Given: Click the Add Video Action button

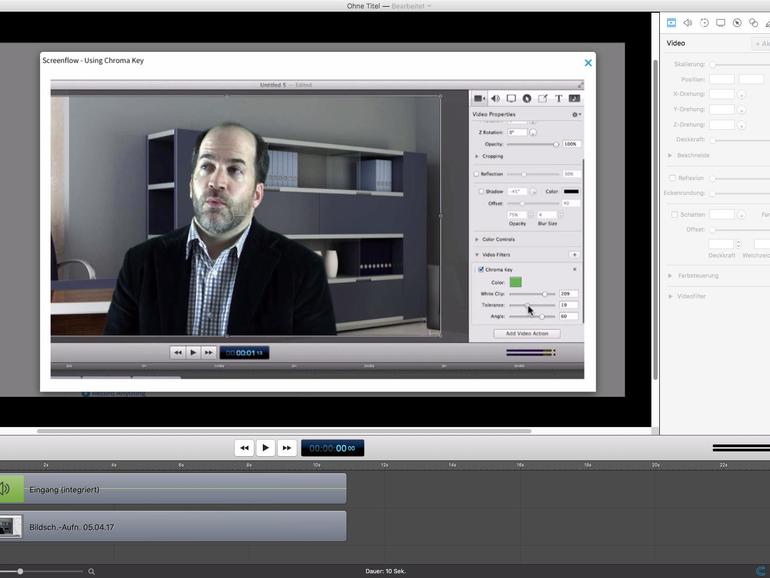Looking at the screenshot, I should 526,333.
